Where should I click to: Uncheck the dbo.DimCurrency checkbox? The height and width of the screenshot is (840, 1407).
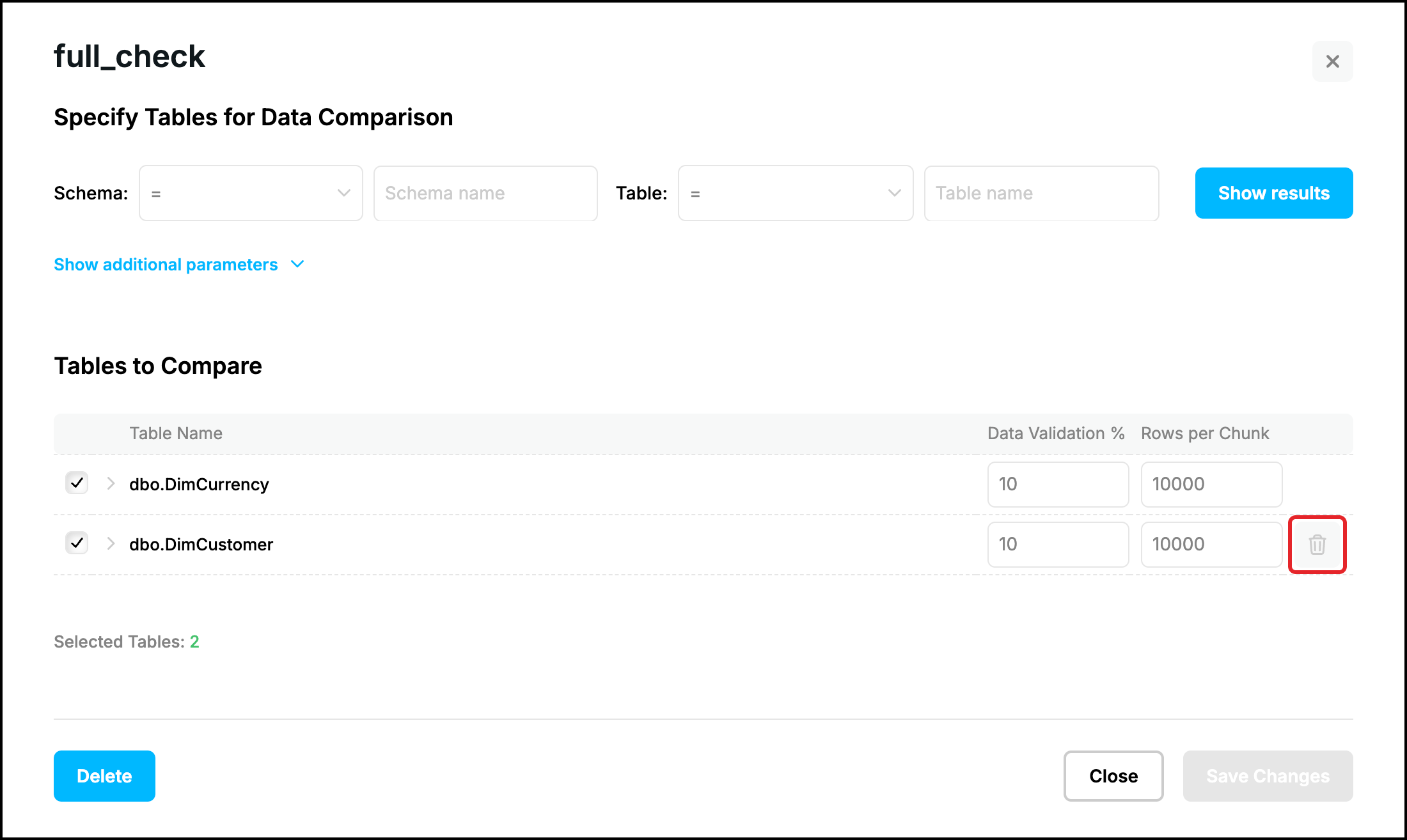[x=77, y=483]
